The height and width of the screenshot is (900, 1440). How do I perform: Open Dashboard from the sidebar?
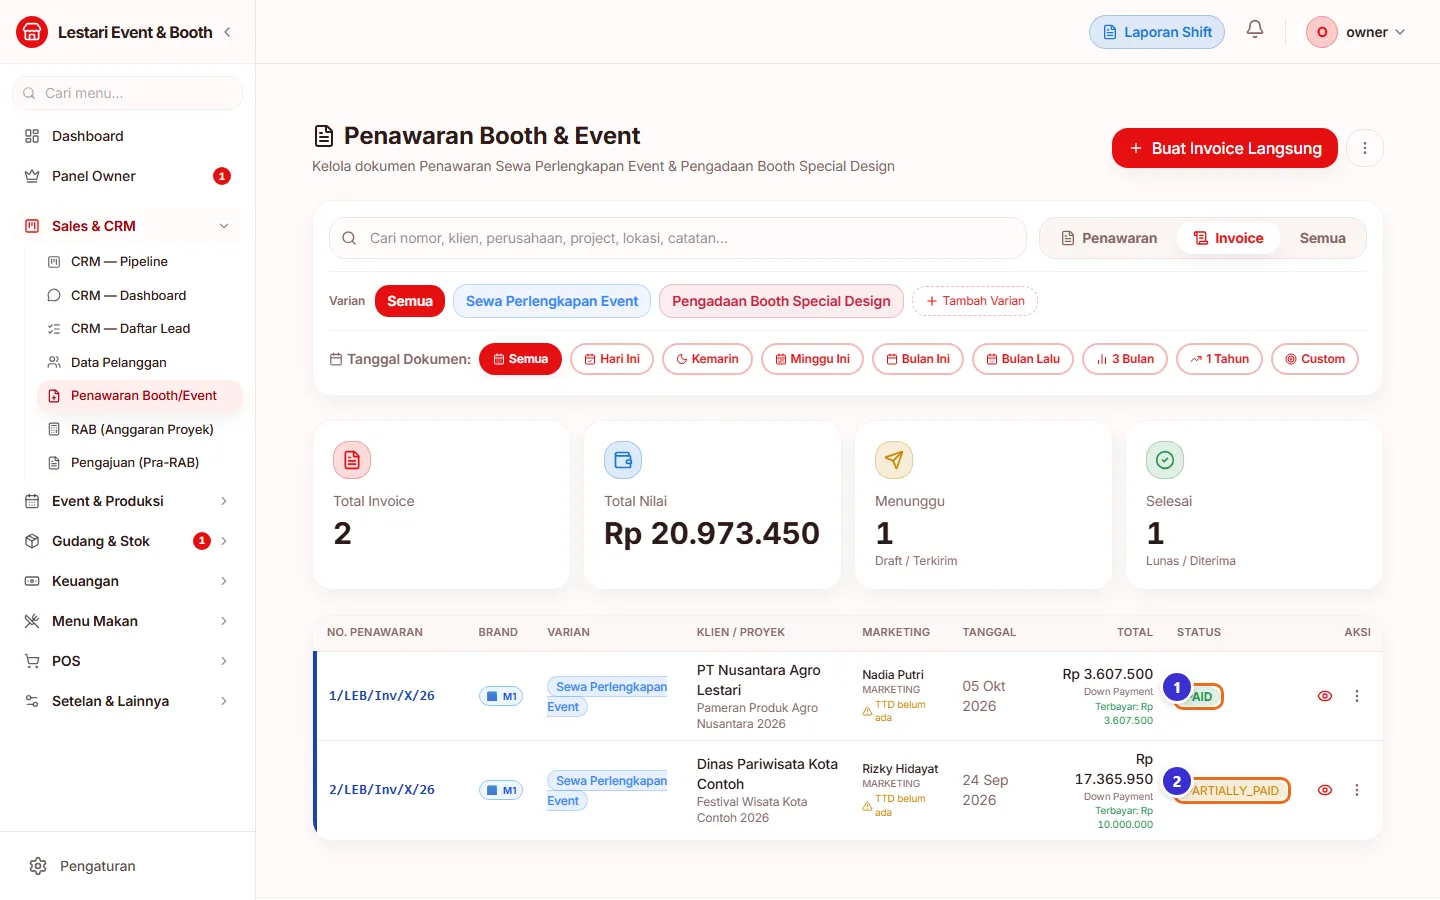(127, 136)
